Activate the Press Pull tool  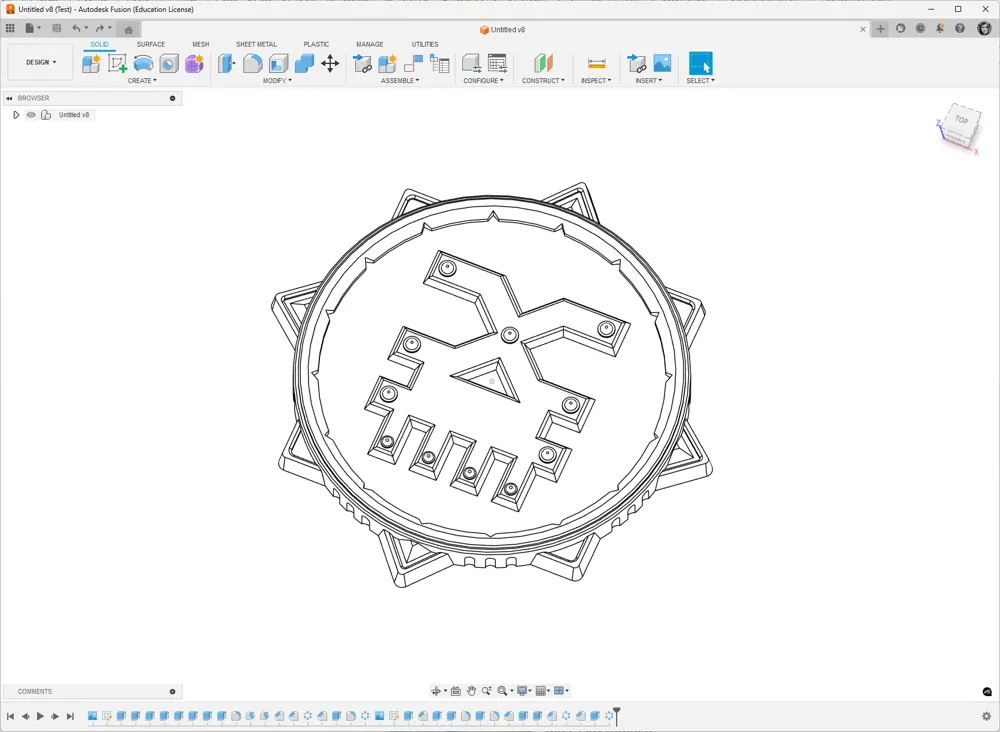[x=226, y=63]
